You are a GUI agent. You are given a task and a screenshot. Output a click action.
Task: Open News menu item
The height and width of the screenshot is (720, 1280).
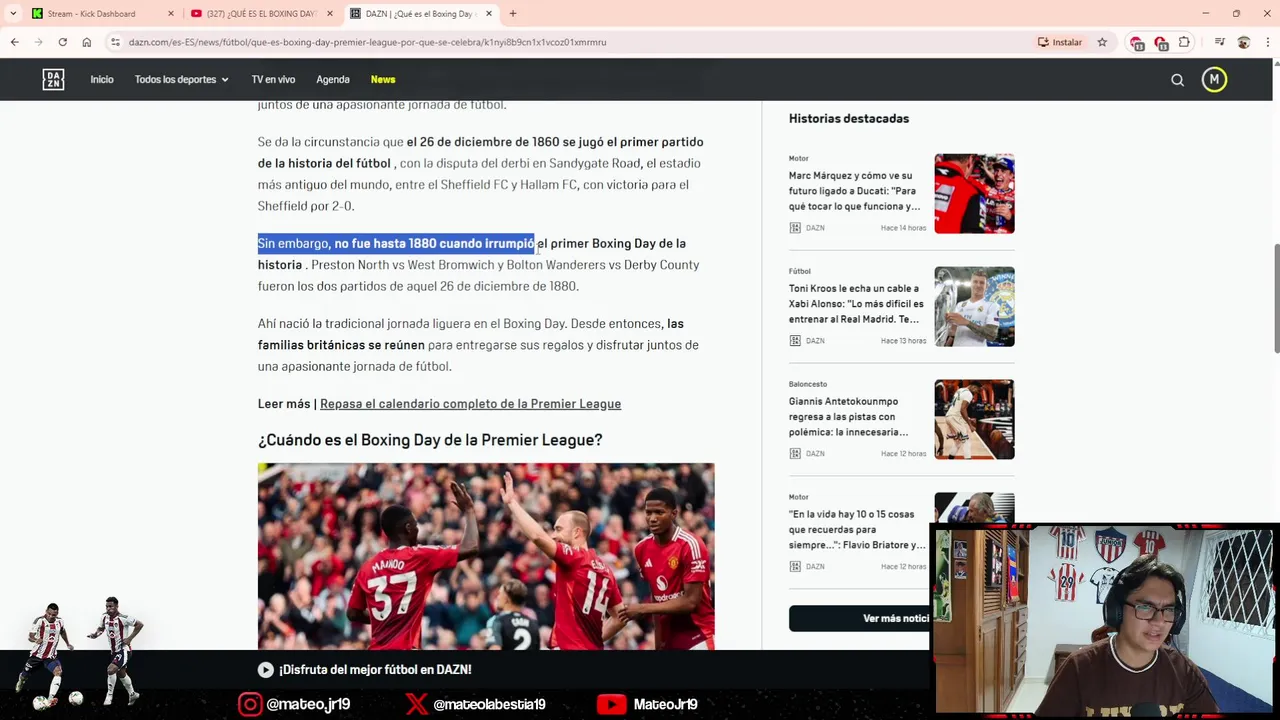[x=383, y=80]
